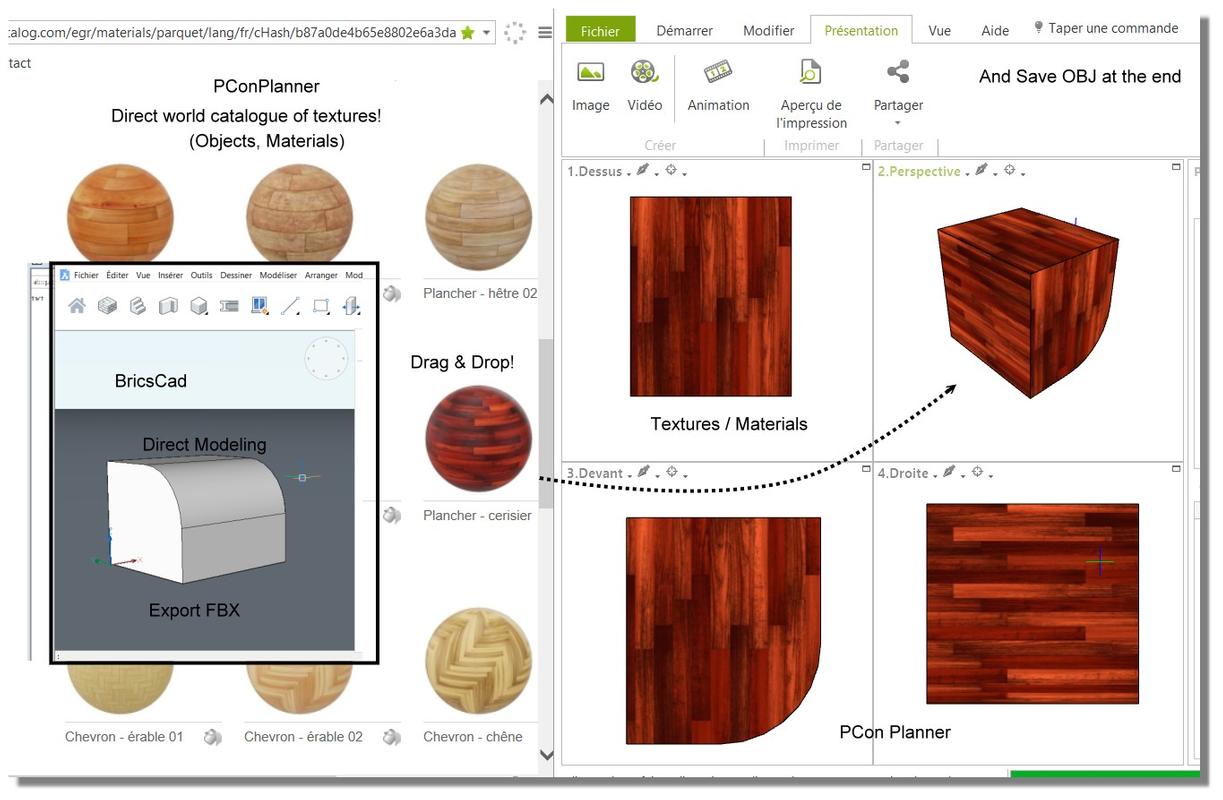Switch to the Démarrer ribbon tab
This screenshot has width=1223, height=800.
pos(684,31)
